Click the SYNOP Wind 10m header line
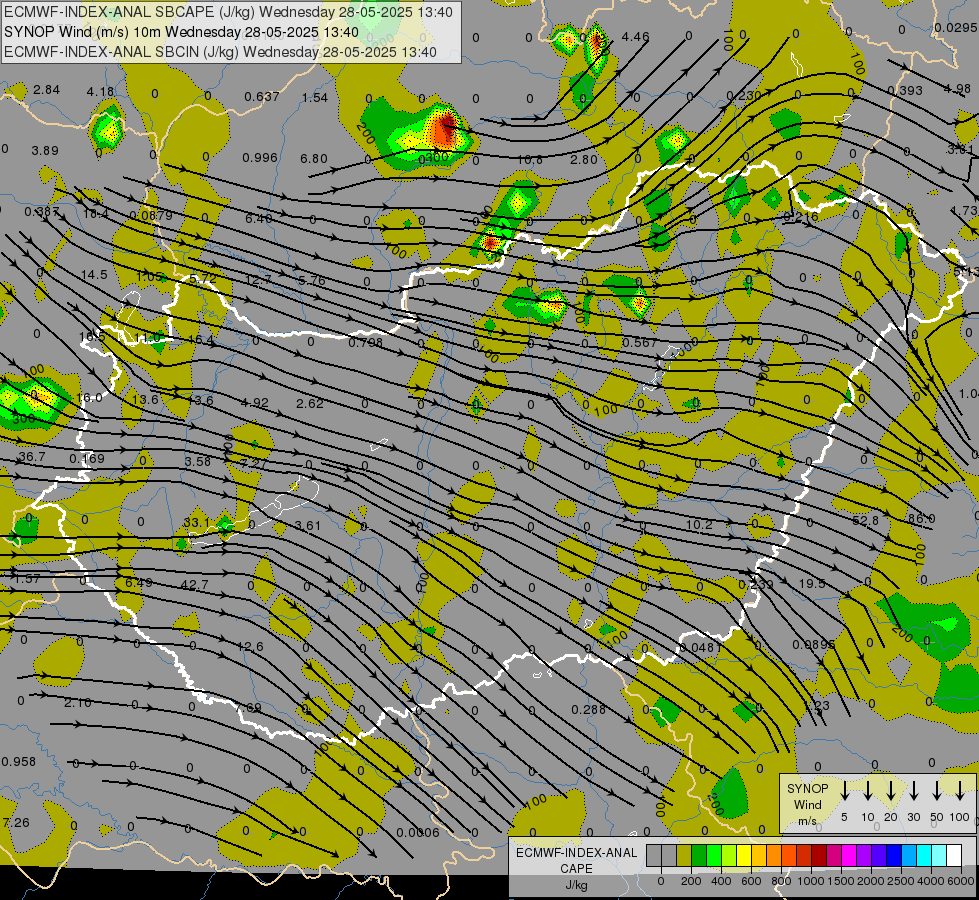The height and width of the screenshot is (900, 979). pos(181,32)
